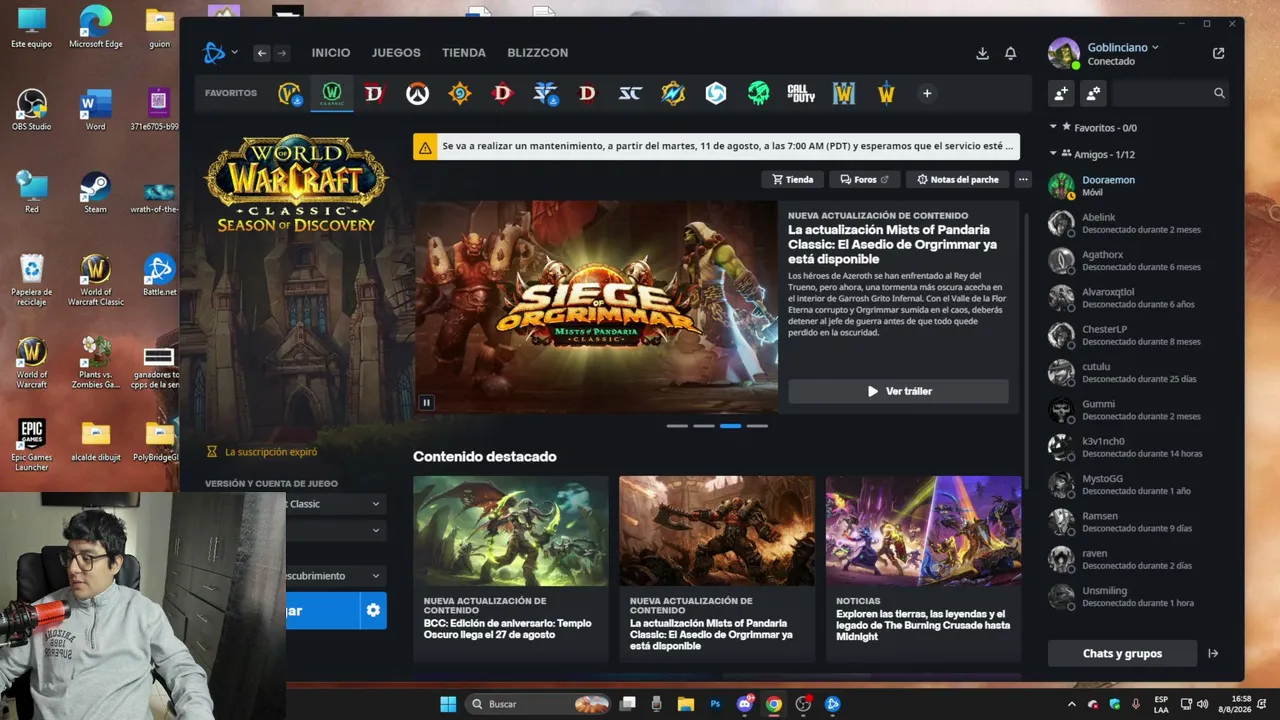The width and height of the screenshot is (1280, 720).
Task: Go to the BLIZZCON tab
Action: pyautogui.click(x=538, y=53)
